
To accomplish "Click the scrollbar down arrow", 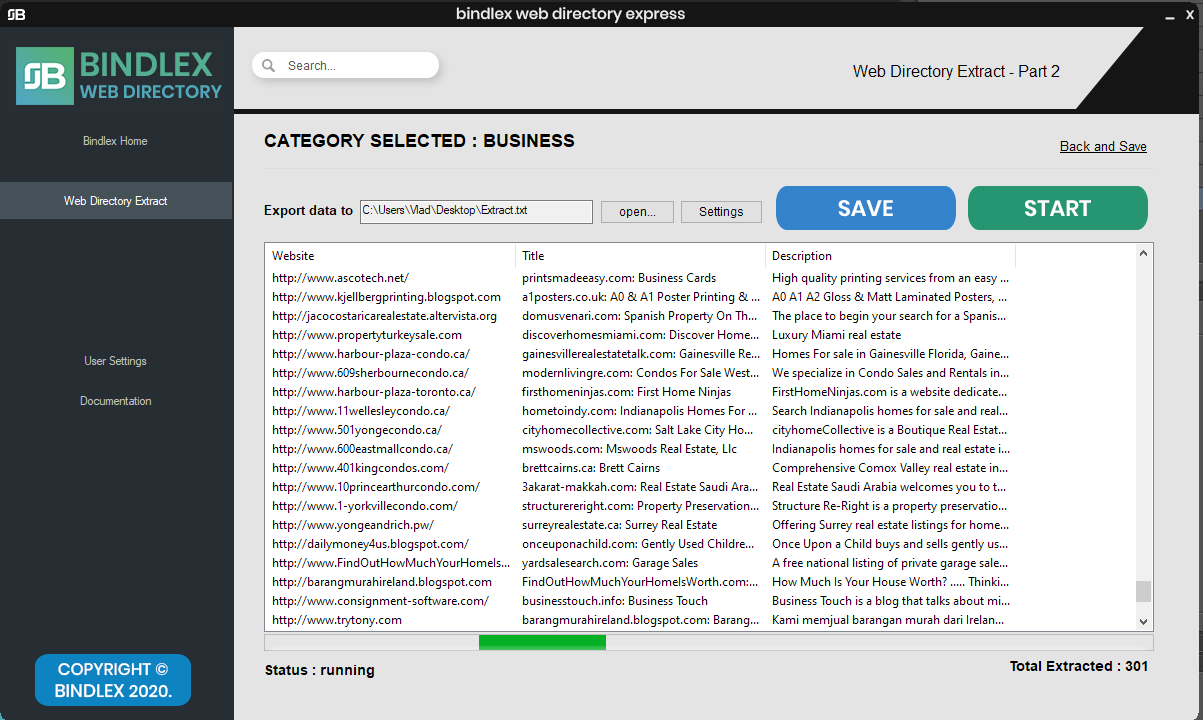I will [1143, 620].
